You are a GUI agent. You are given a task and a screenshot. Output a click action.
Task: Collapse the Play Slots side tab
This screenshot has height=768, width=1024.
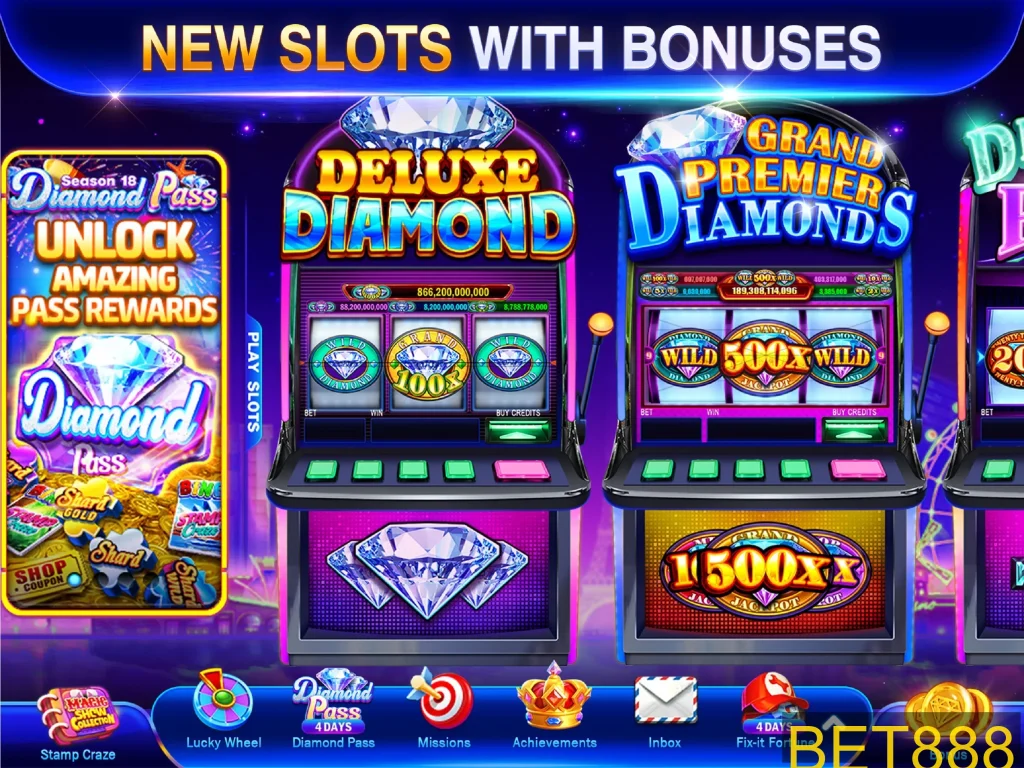[253, 381]
